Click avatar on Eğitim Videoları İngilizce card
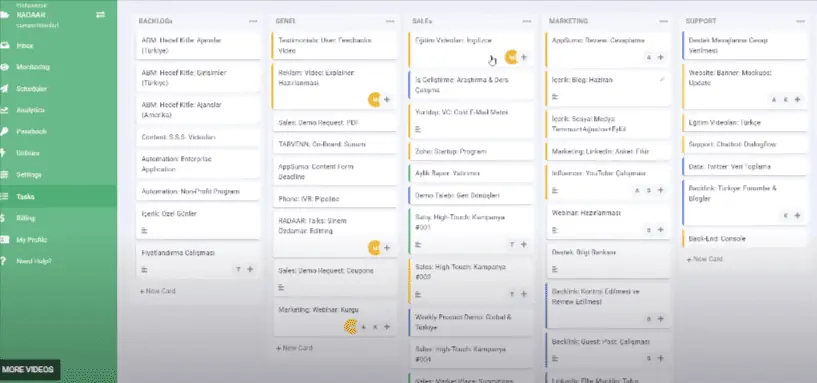The height and width of the screenshot is (383, 817). [511, 57]
